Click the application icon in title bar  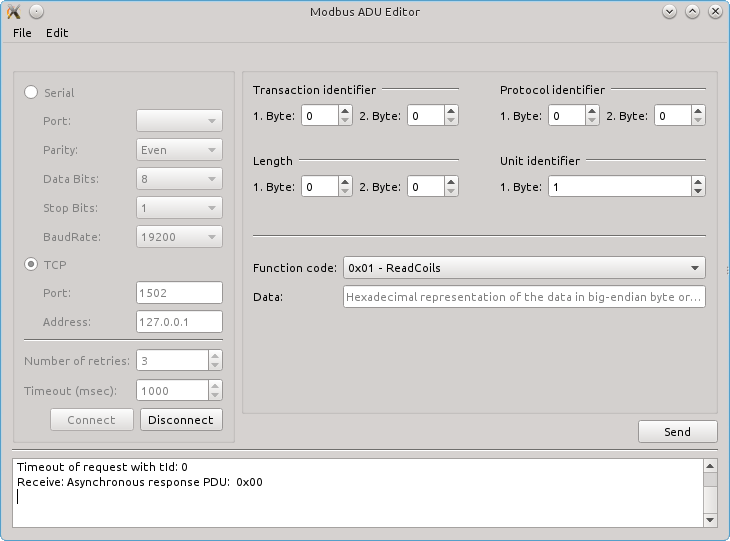click(x=13, y=12)
